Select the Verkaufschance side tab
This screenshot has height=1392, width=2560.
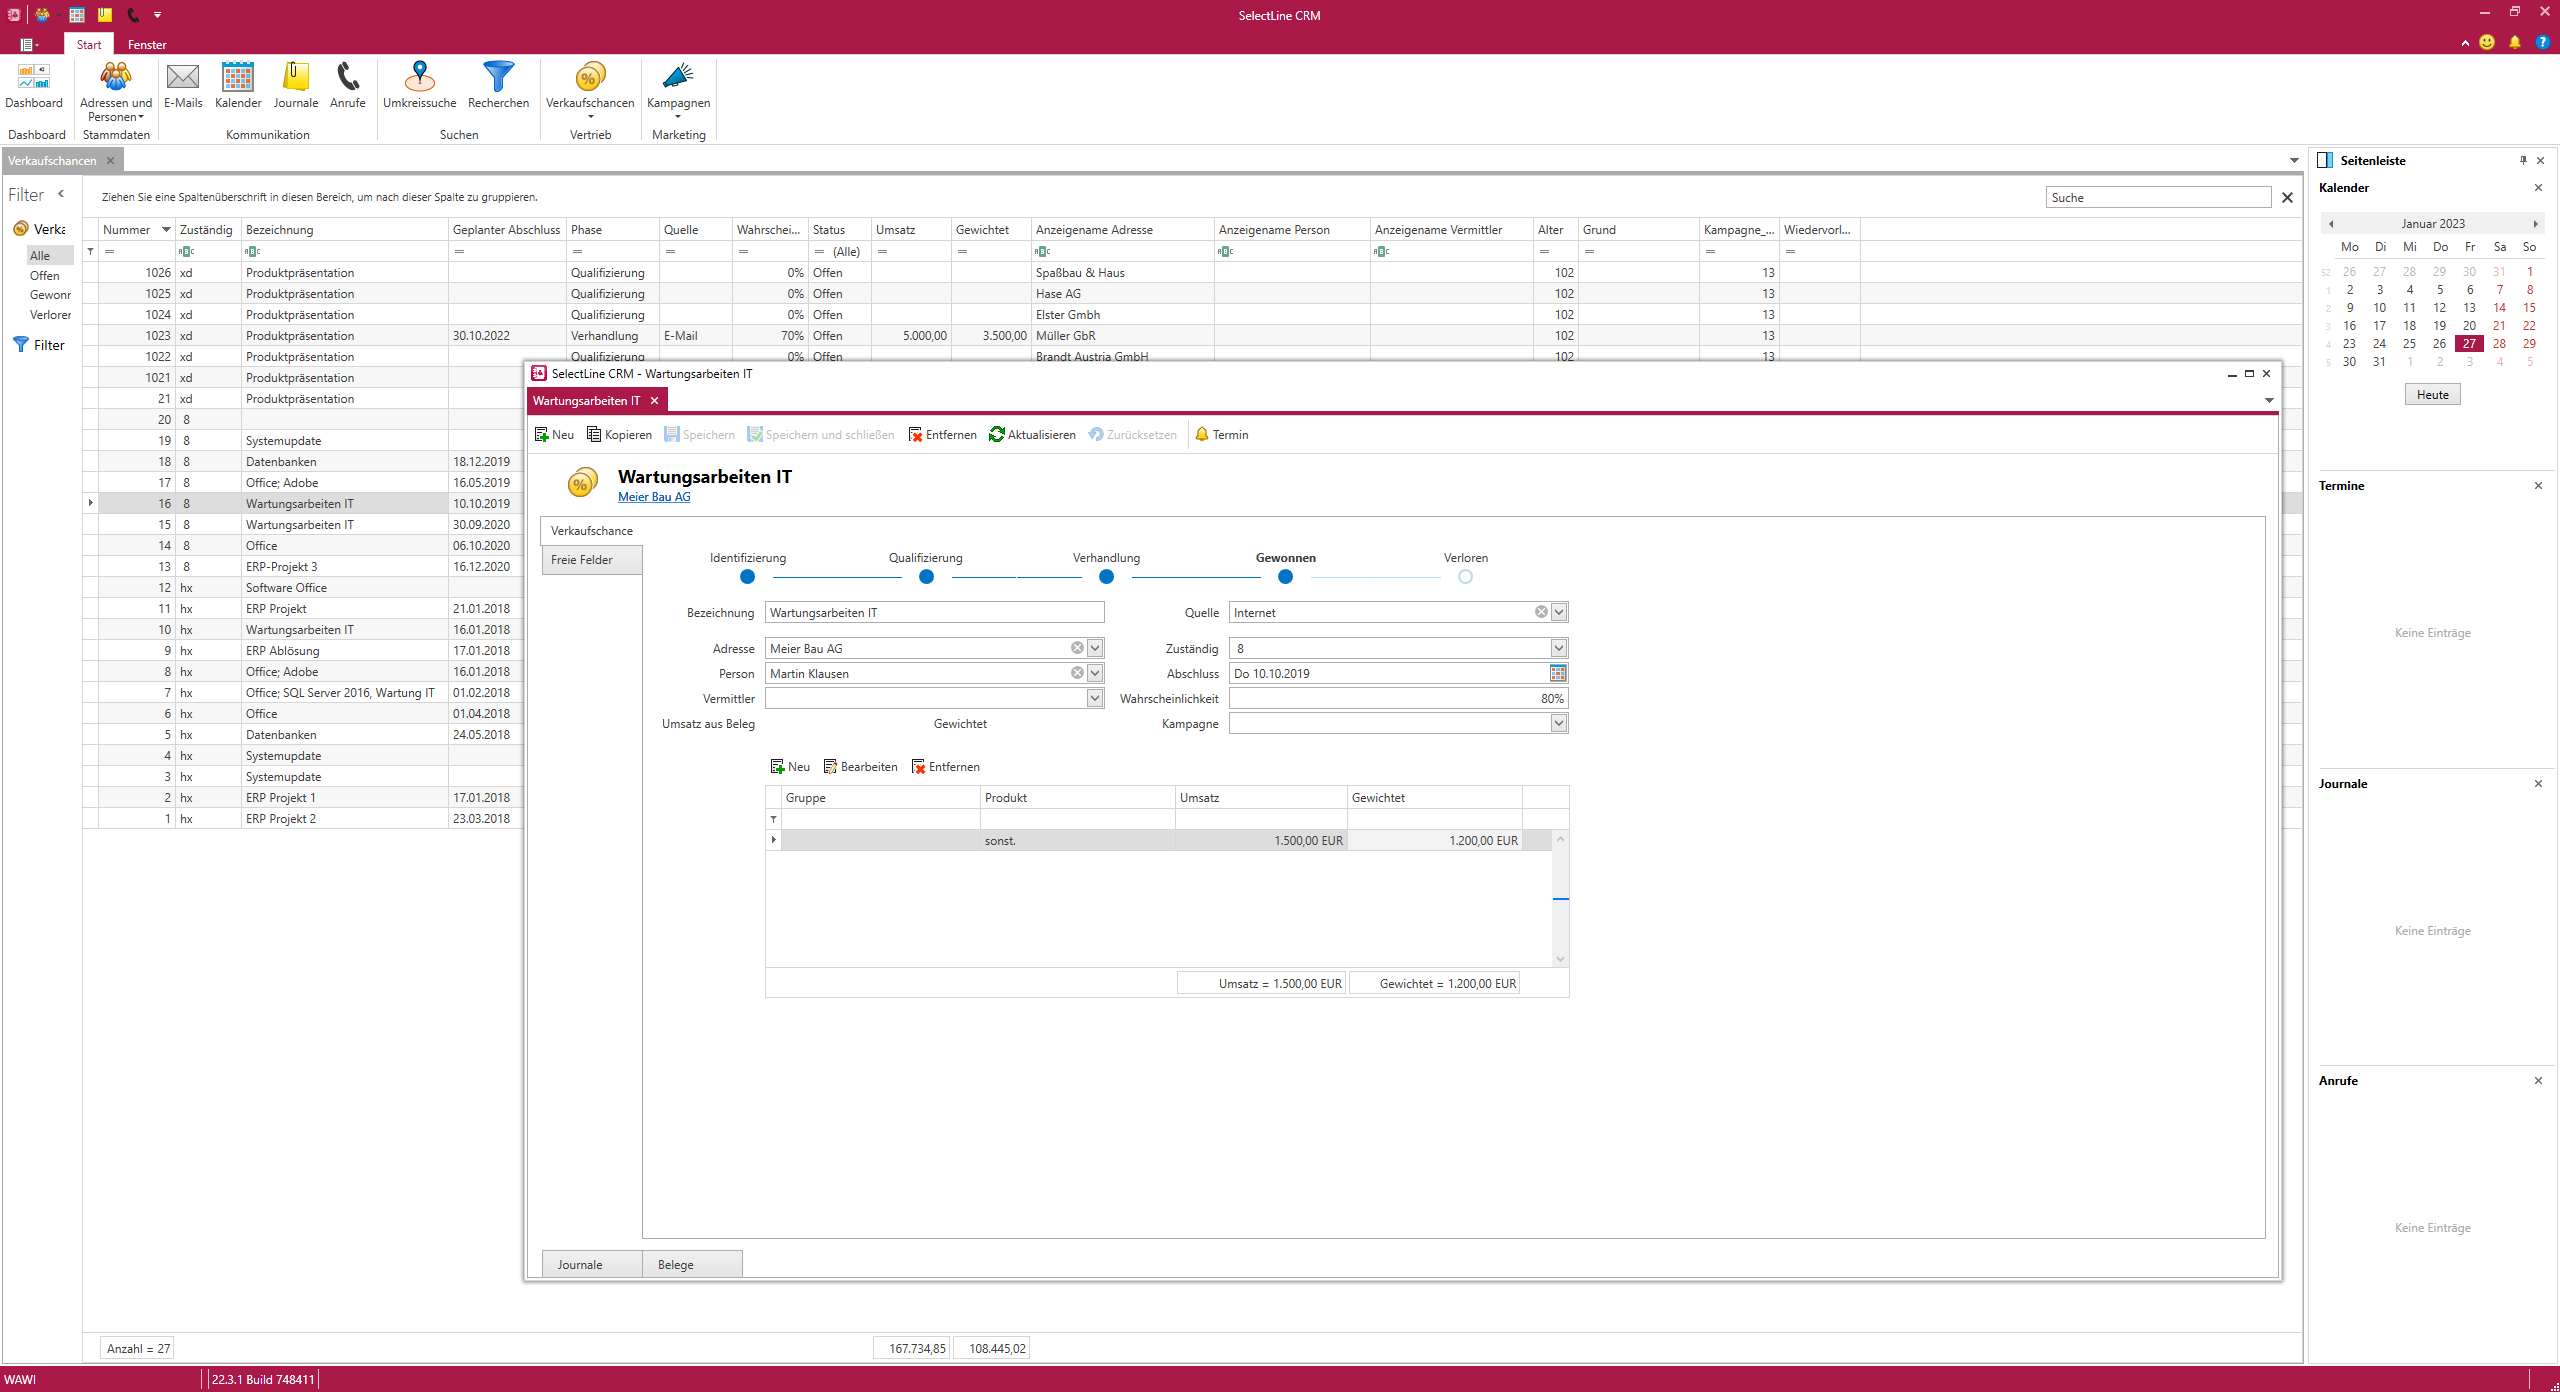pos(591,531)
